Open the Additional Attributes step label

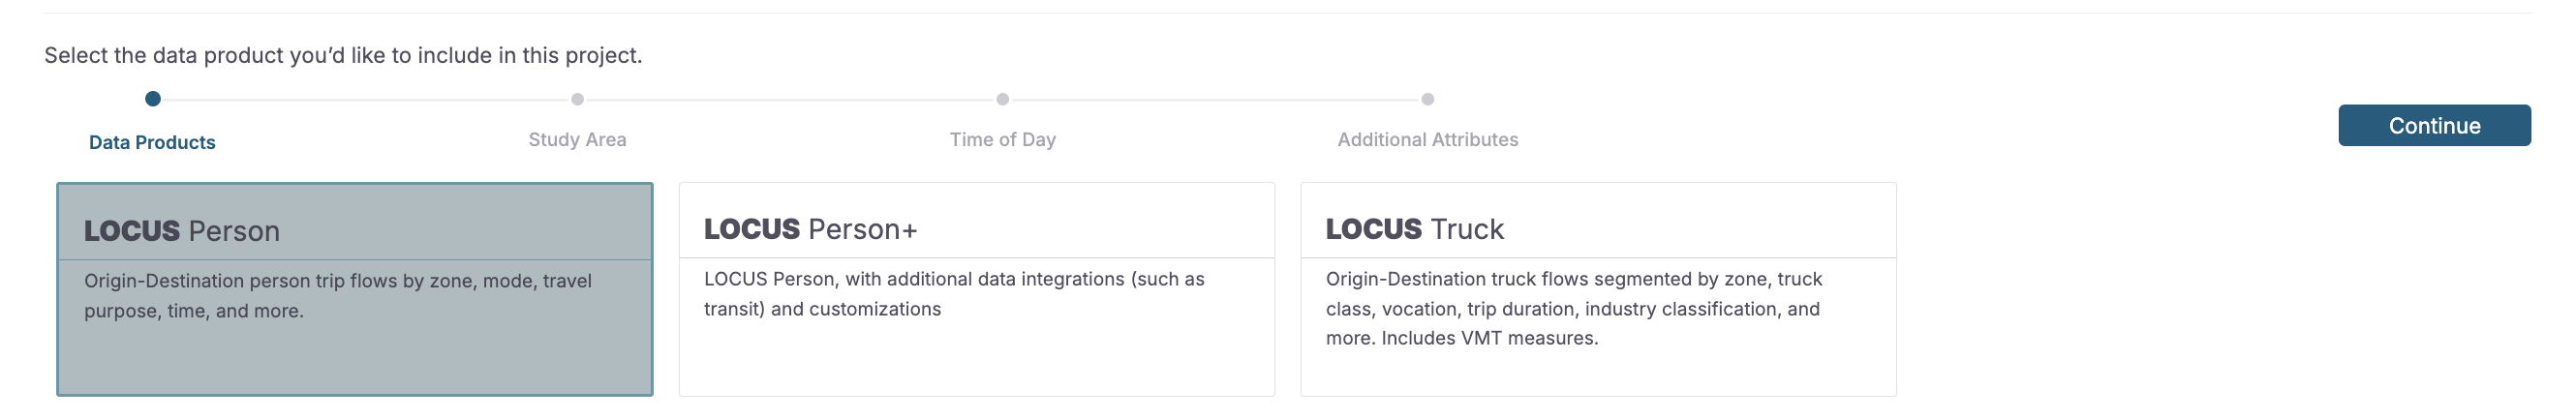(x=1427, y=140)
